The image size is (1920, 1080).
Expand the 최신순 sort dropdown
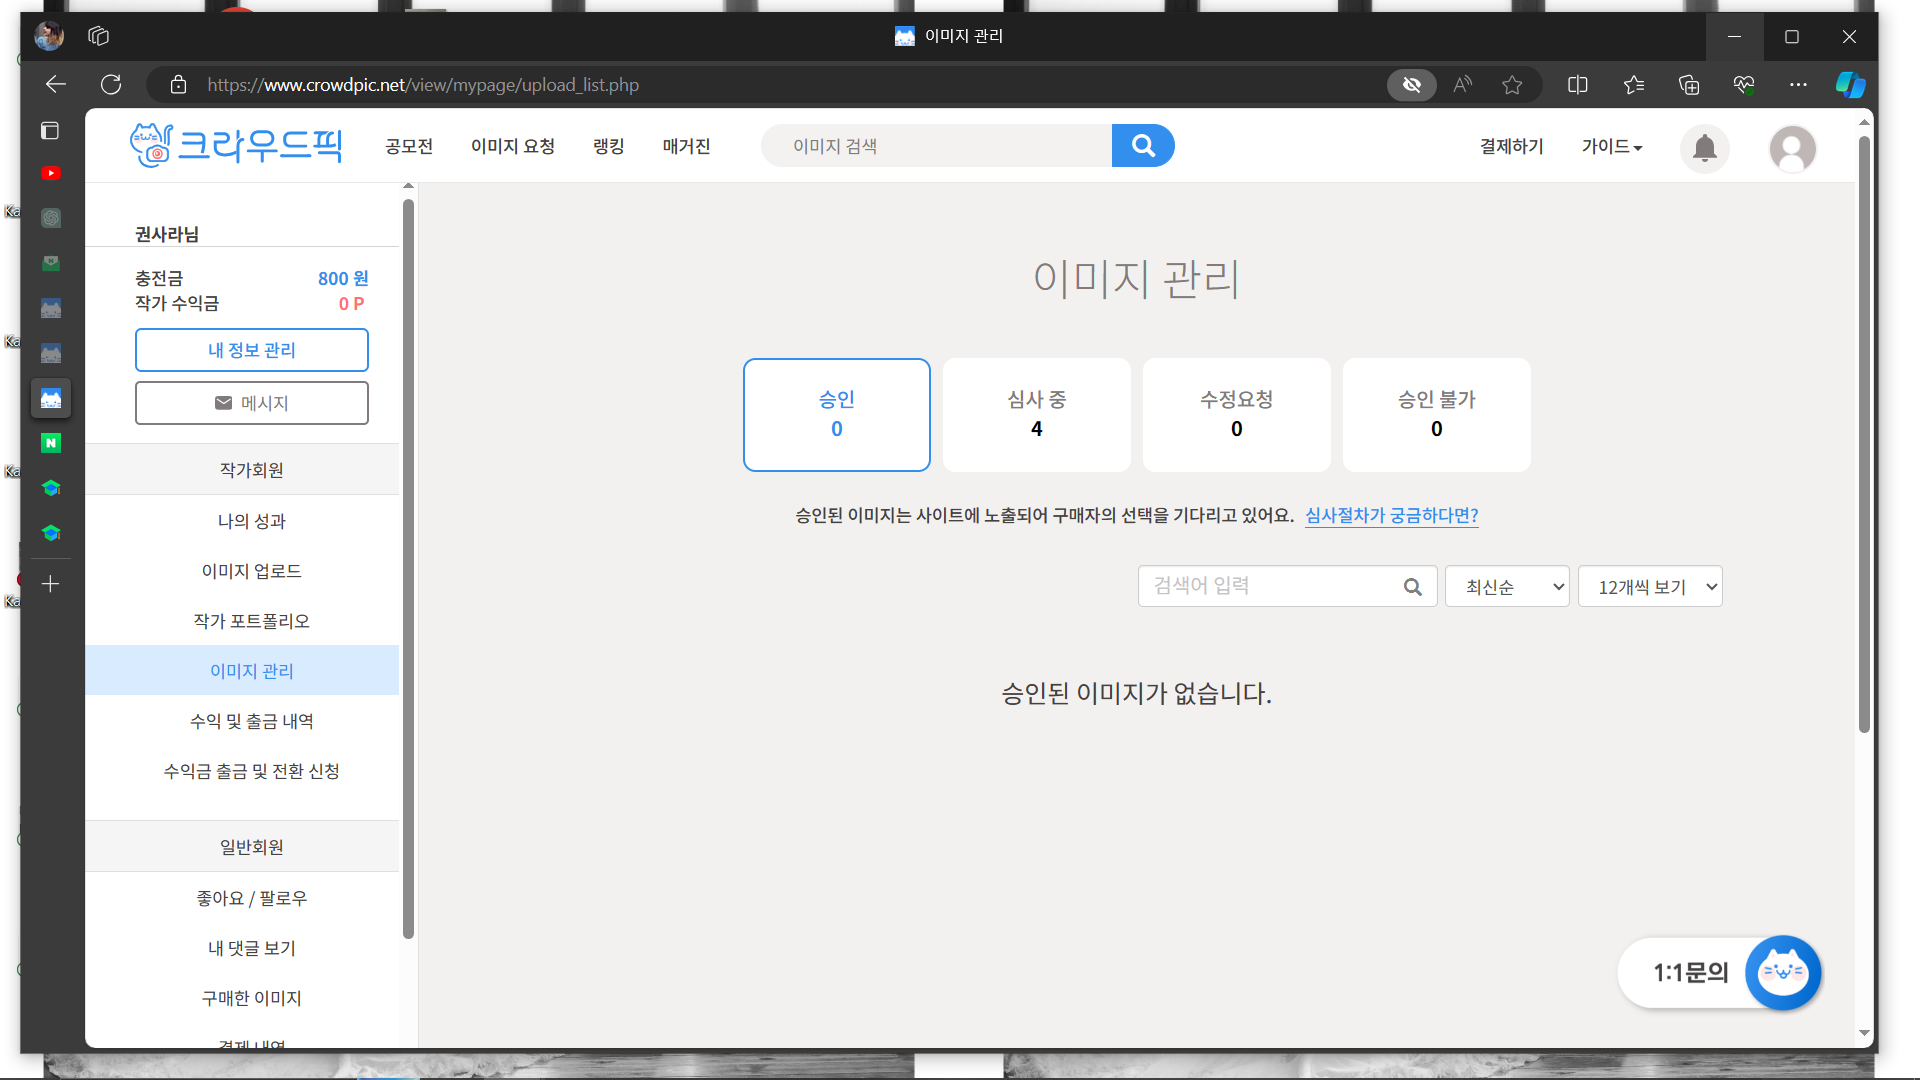pos(1506,587)
